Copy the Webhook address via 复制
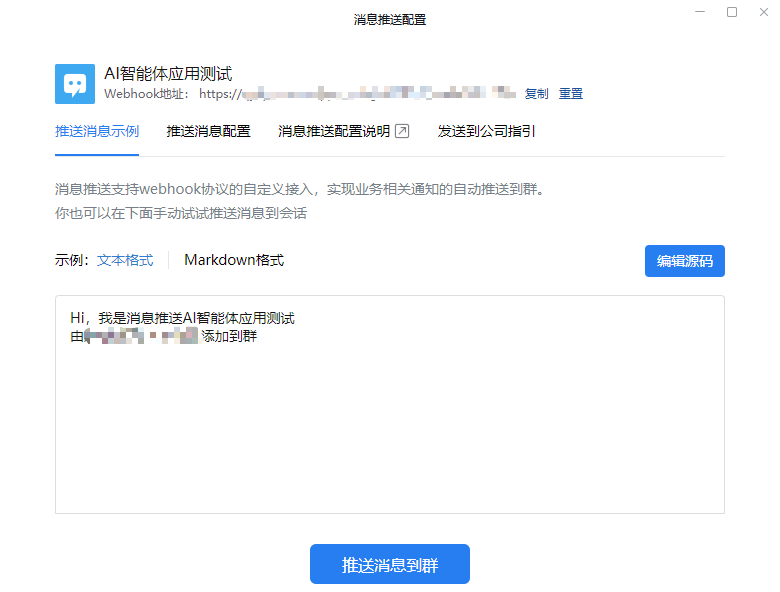This screenshot has height=592, width=780. pyautogui.click(x=536, y=94)
